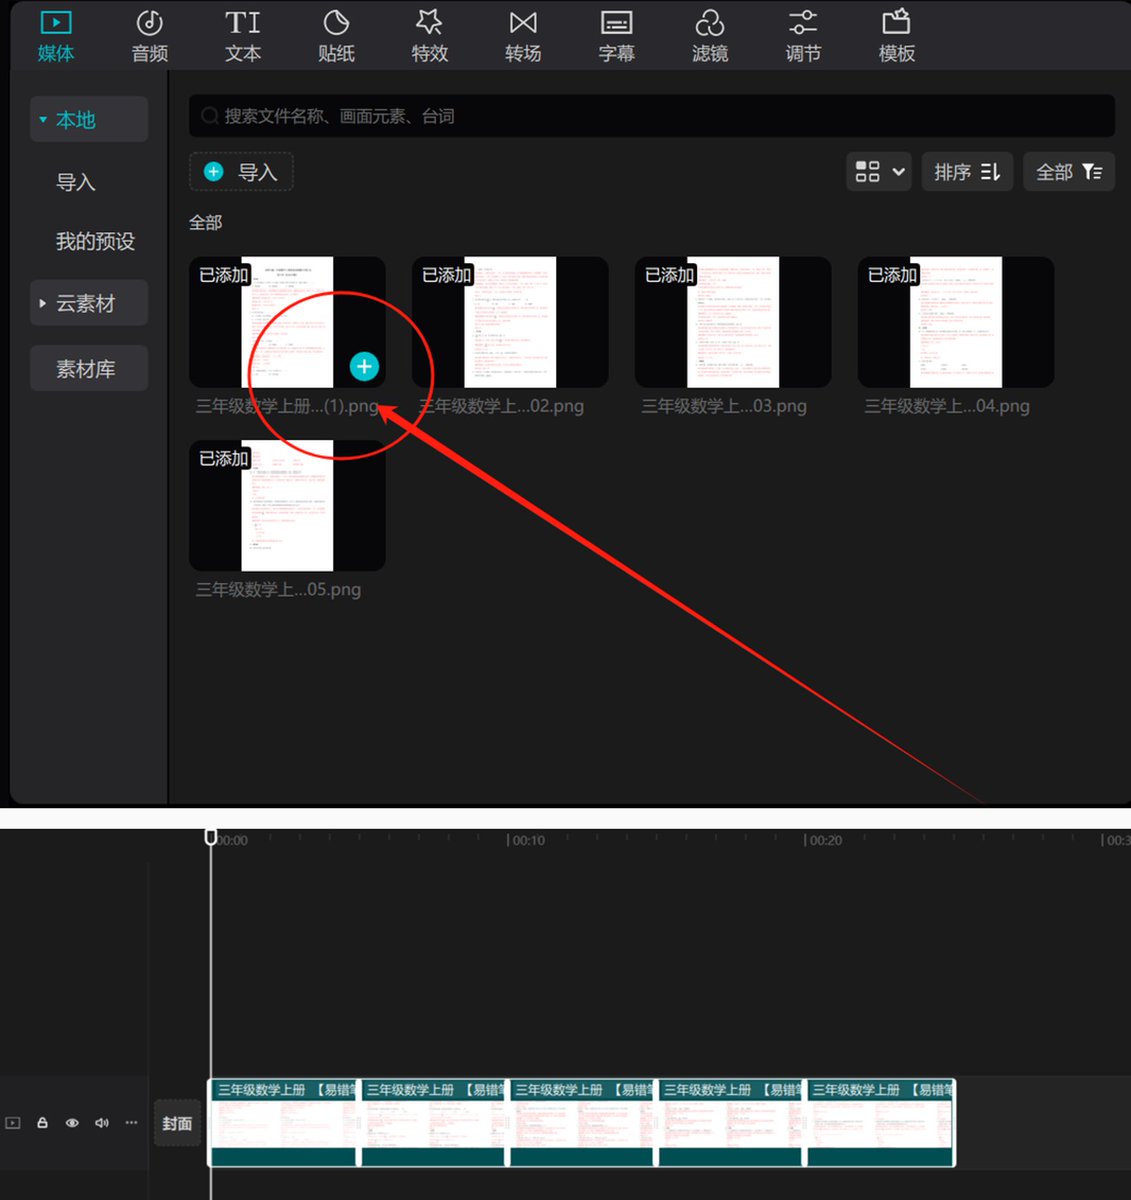This screenshot has width=1131, height=1200.
Task: Mute the track with speaker icon
Action: click(x=101, y=1123)
